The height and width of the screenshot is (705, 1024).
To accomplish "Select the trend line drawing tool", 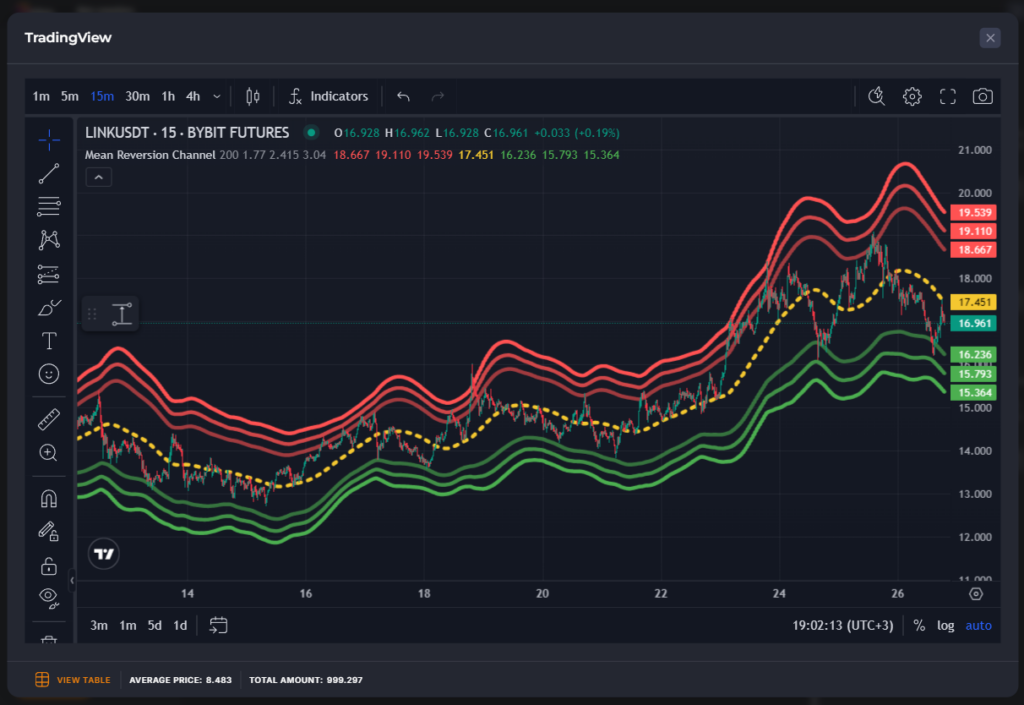I will (49, 173).
